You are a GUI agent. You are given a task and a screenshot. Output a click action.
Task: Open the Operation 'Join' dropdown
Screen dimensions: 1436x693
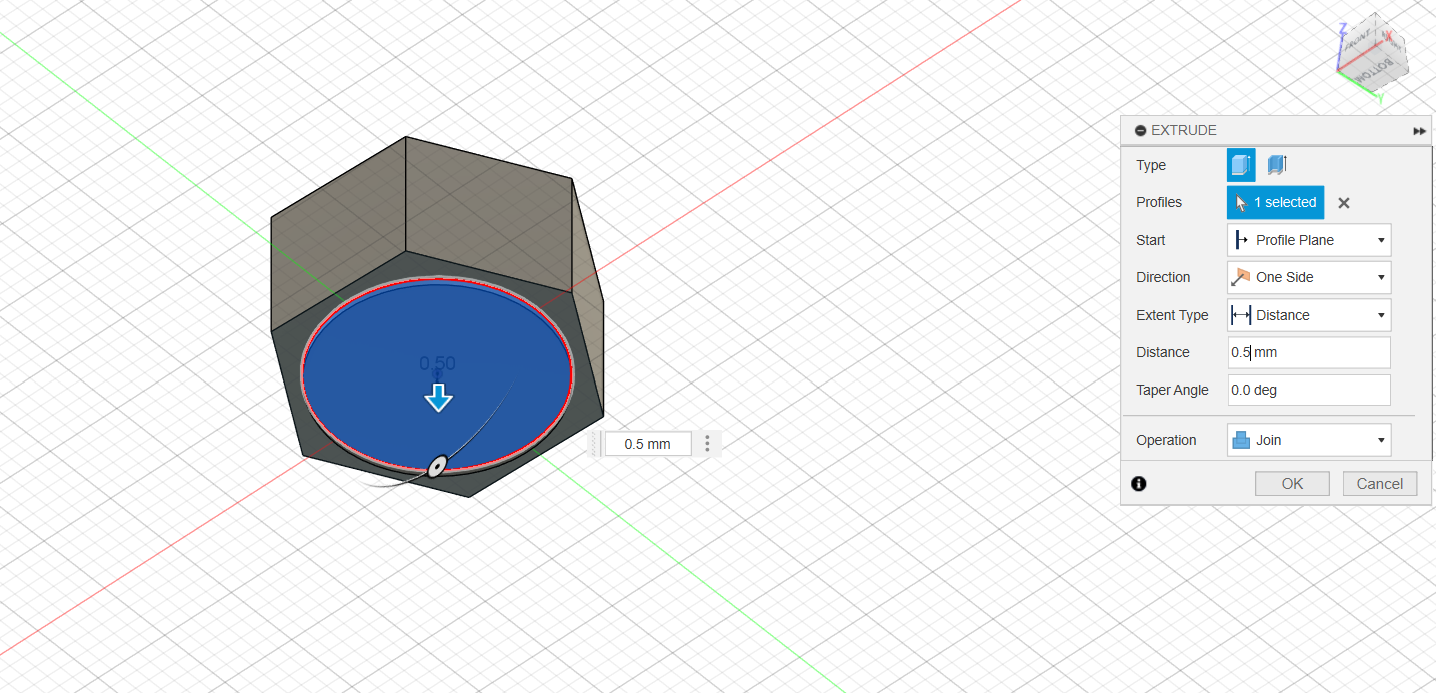pyautogui.click(x=1309, y=440)
